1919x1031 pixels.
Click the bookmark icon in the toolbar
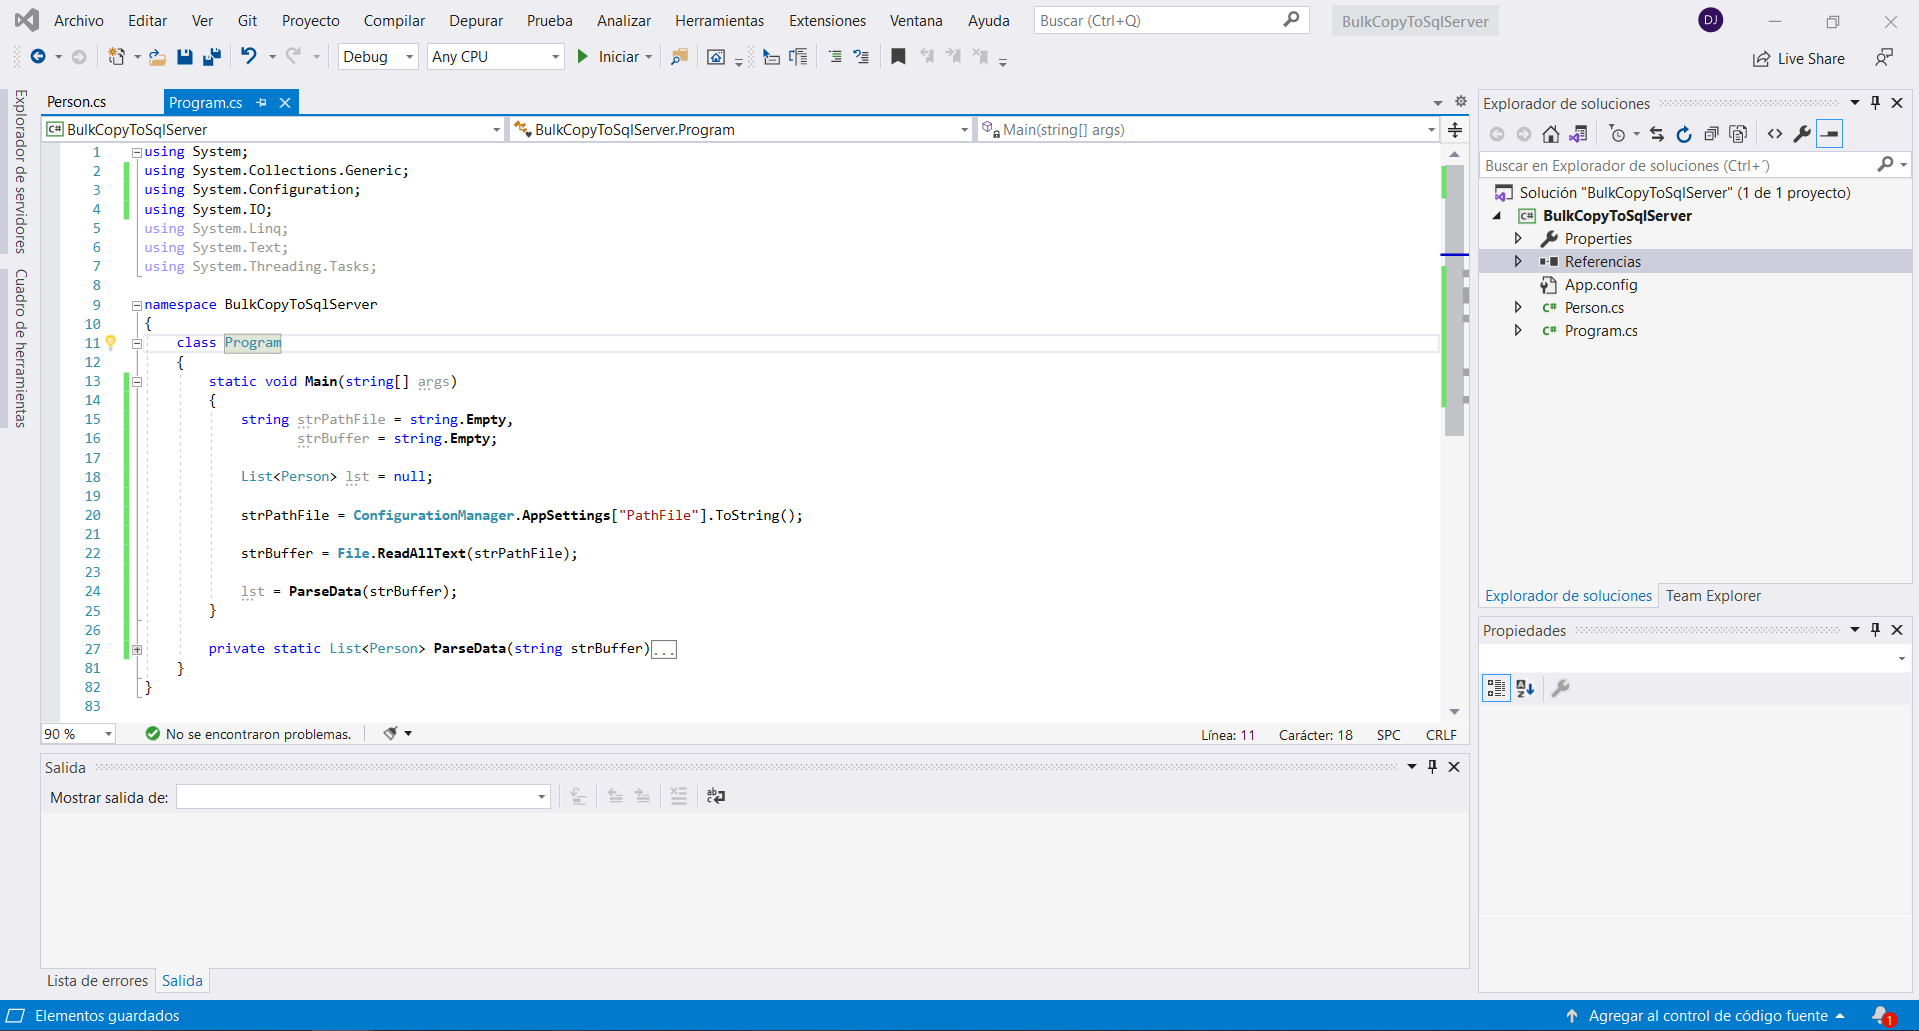click(898, 57)
